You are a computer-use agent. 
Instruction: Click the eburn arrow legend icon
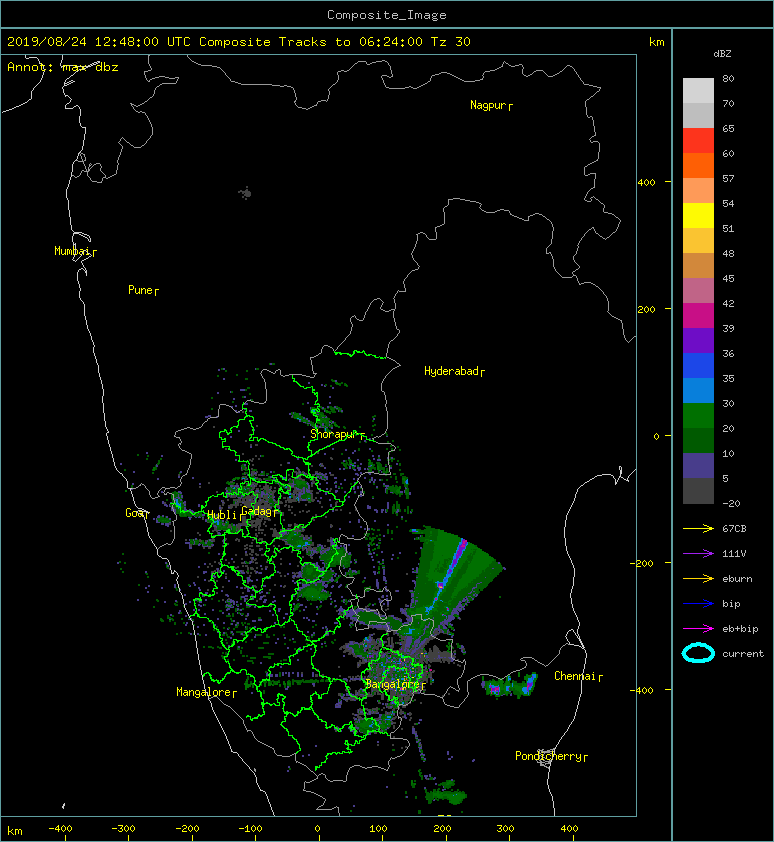(698, 578)
